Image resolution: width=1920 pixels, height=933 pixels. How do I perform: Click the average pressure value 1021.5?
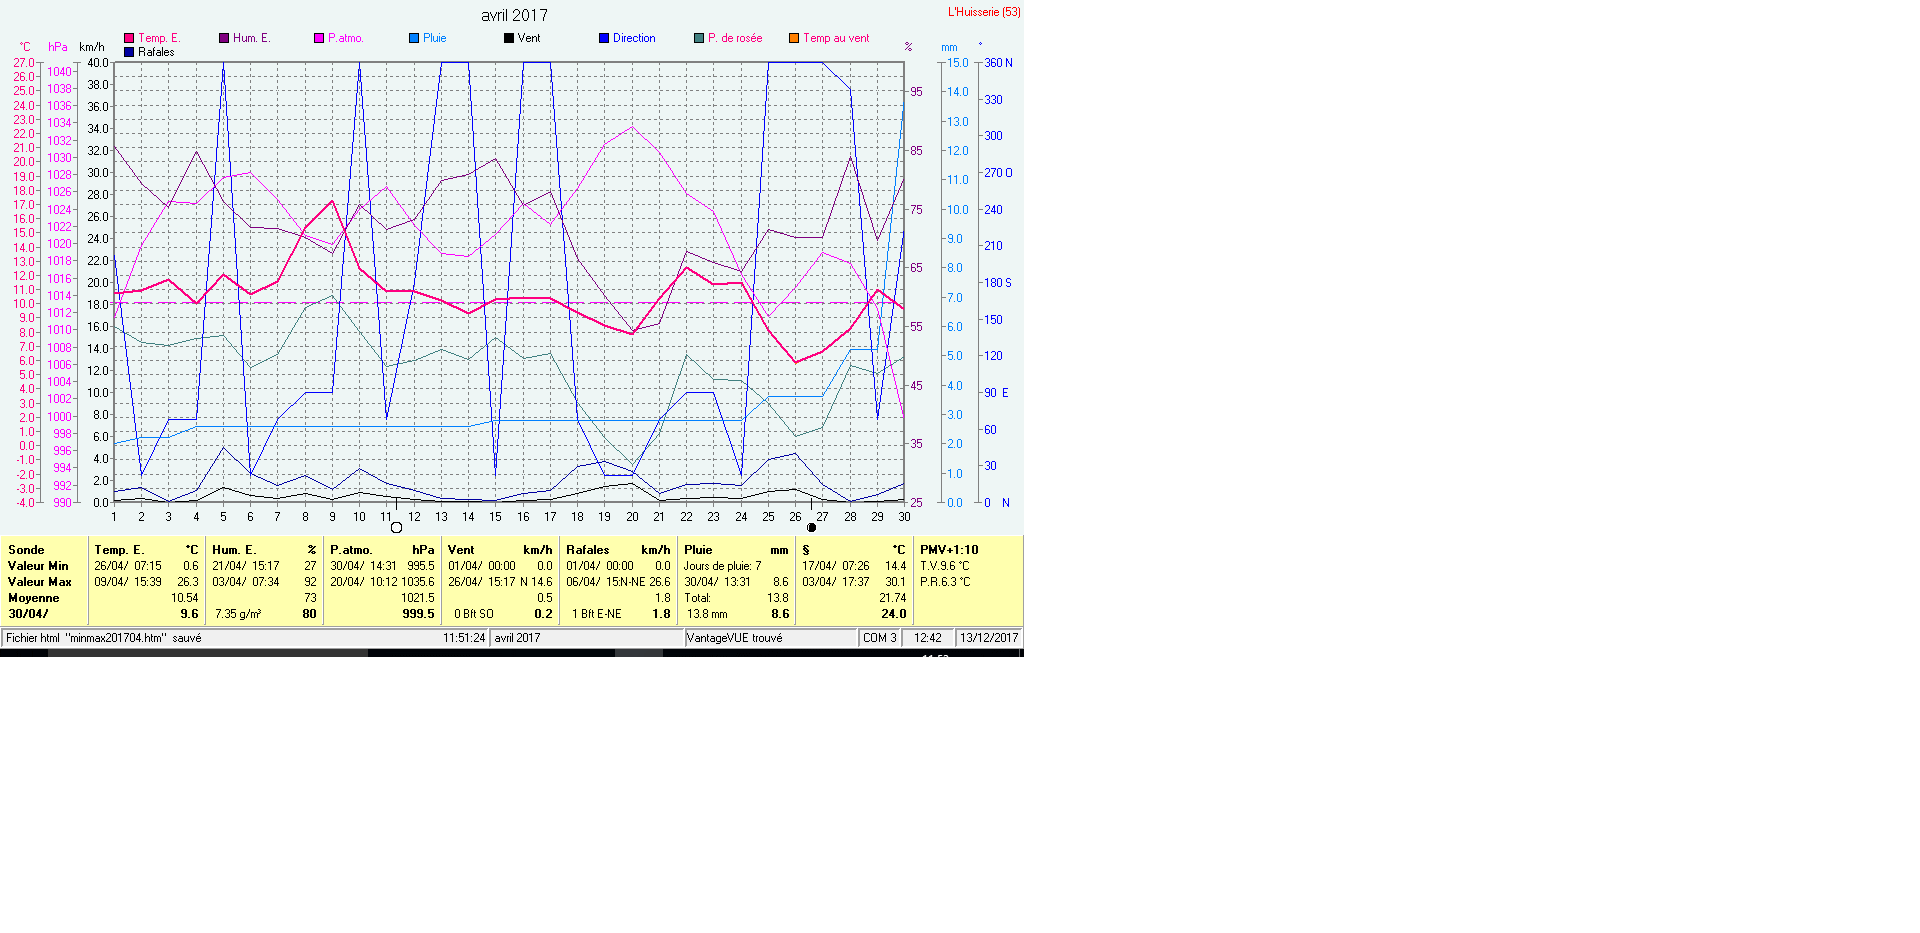point(418,598)
